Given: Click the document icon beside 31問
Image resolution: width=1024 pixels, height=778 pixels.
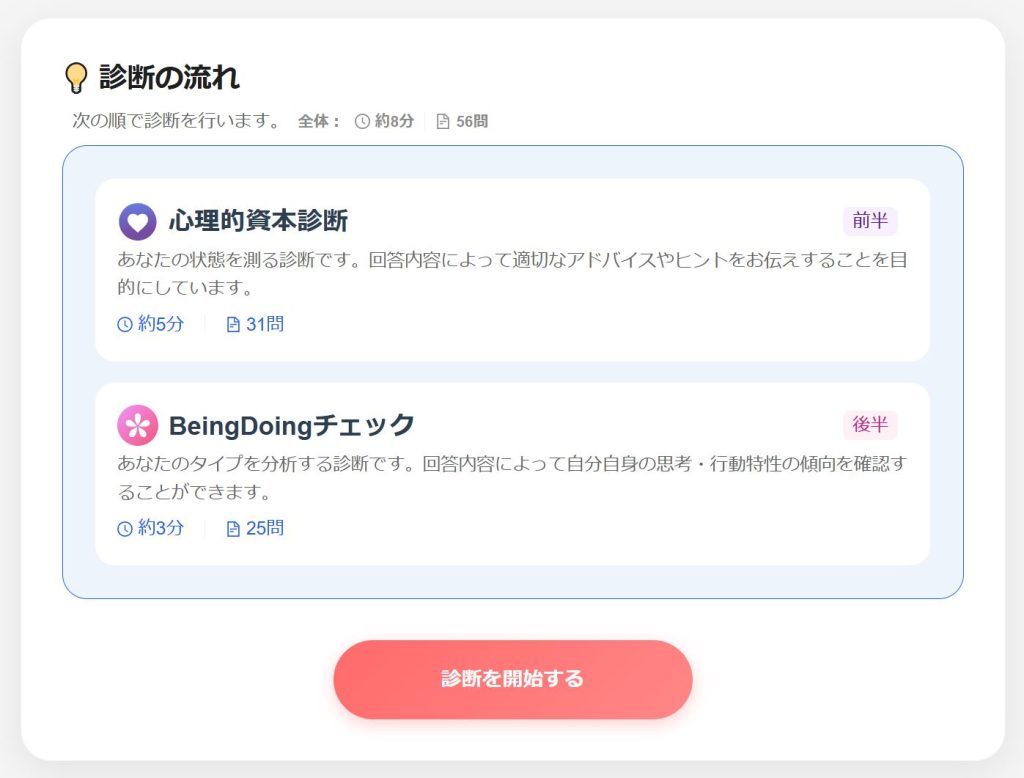Looking at the screenshot, I should point(233,324).
